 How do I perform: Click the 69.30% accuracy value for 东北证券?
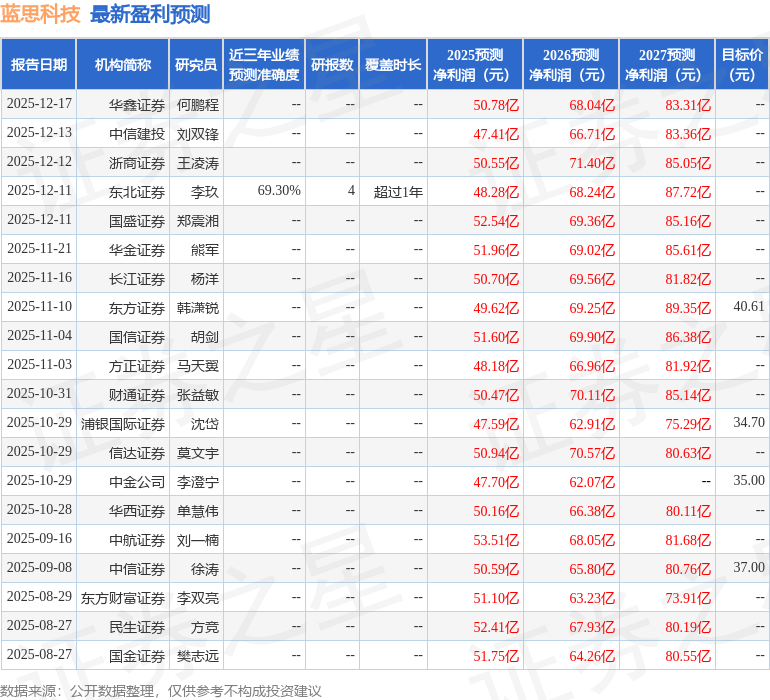pos(279,191)
